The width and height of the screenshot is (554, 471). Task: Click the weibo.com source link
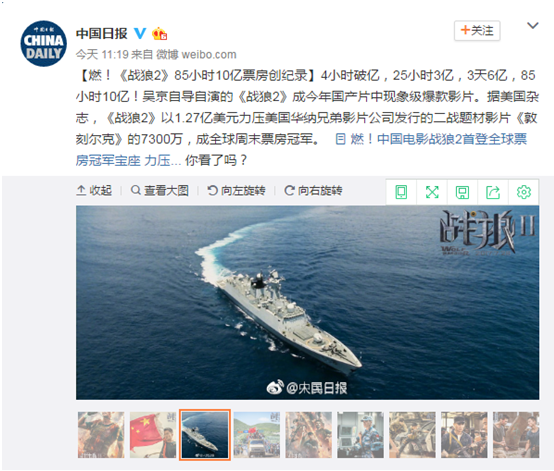pyautogui.click(x=209, y=54)
